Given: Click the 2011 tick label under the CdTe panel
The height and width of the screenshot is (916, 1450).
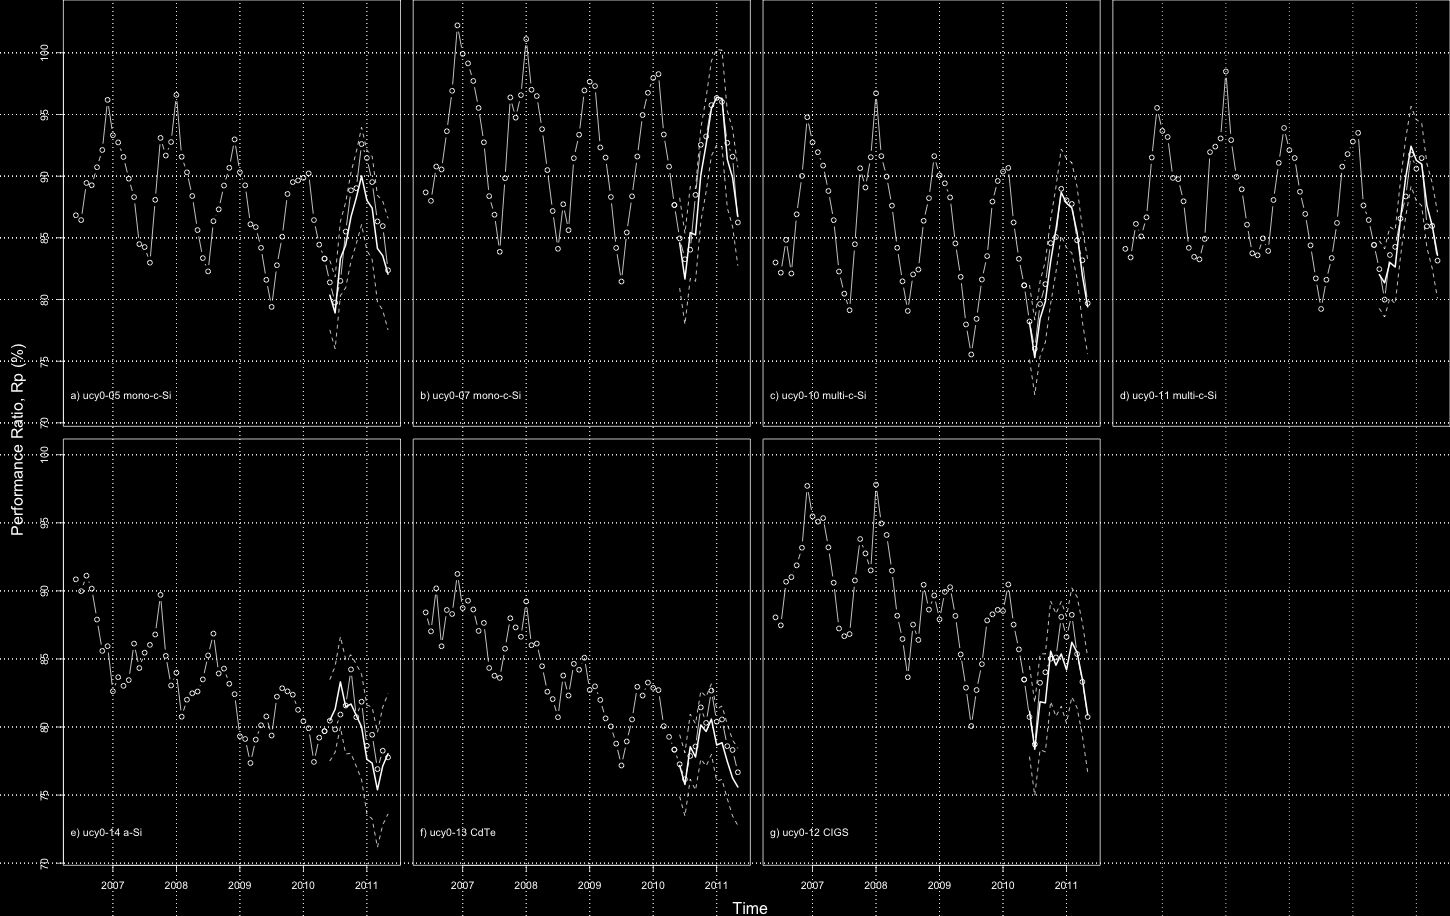Looking at the screenshot, I should [x=716, y=886].
